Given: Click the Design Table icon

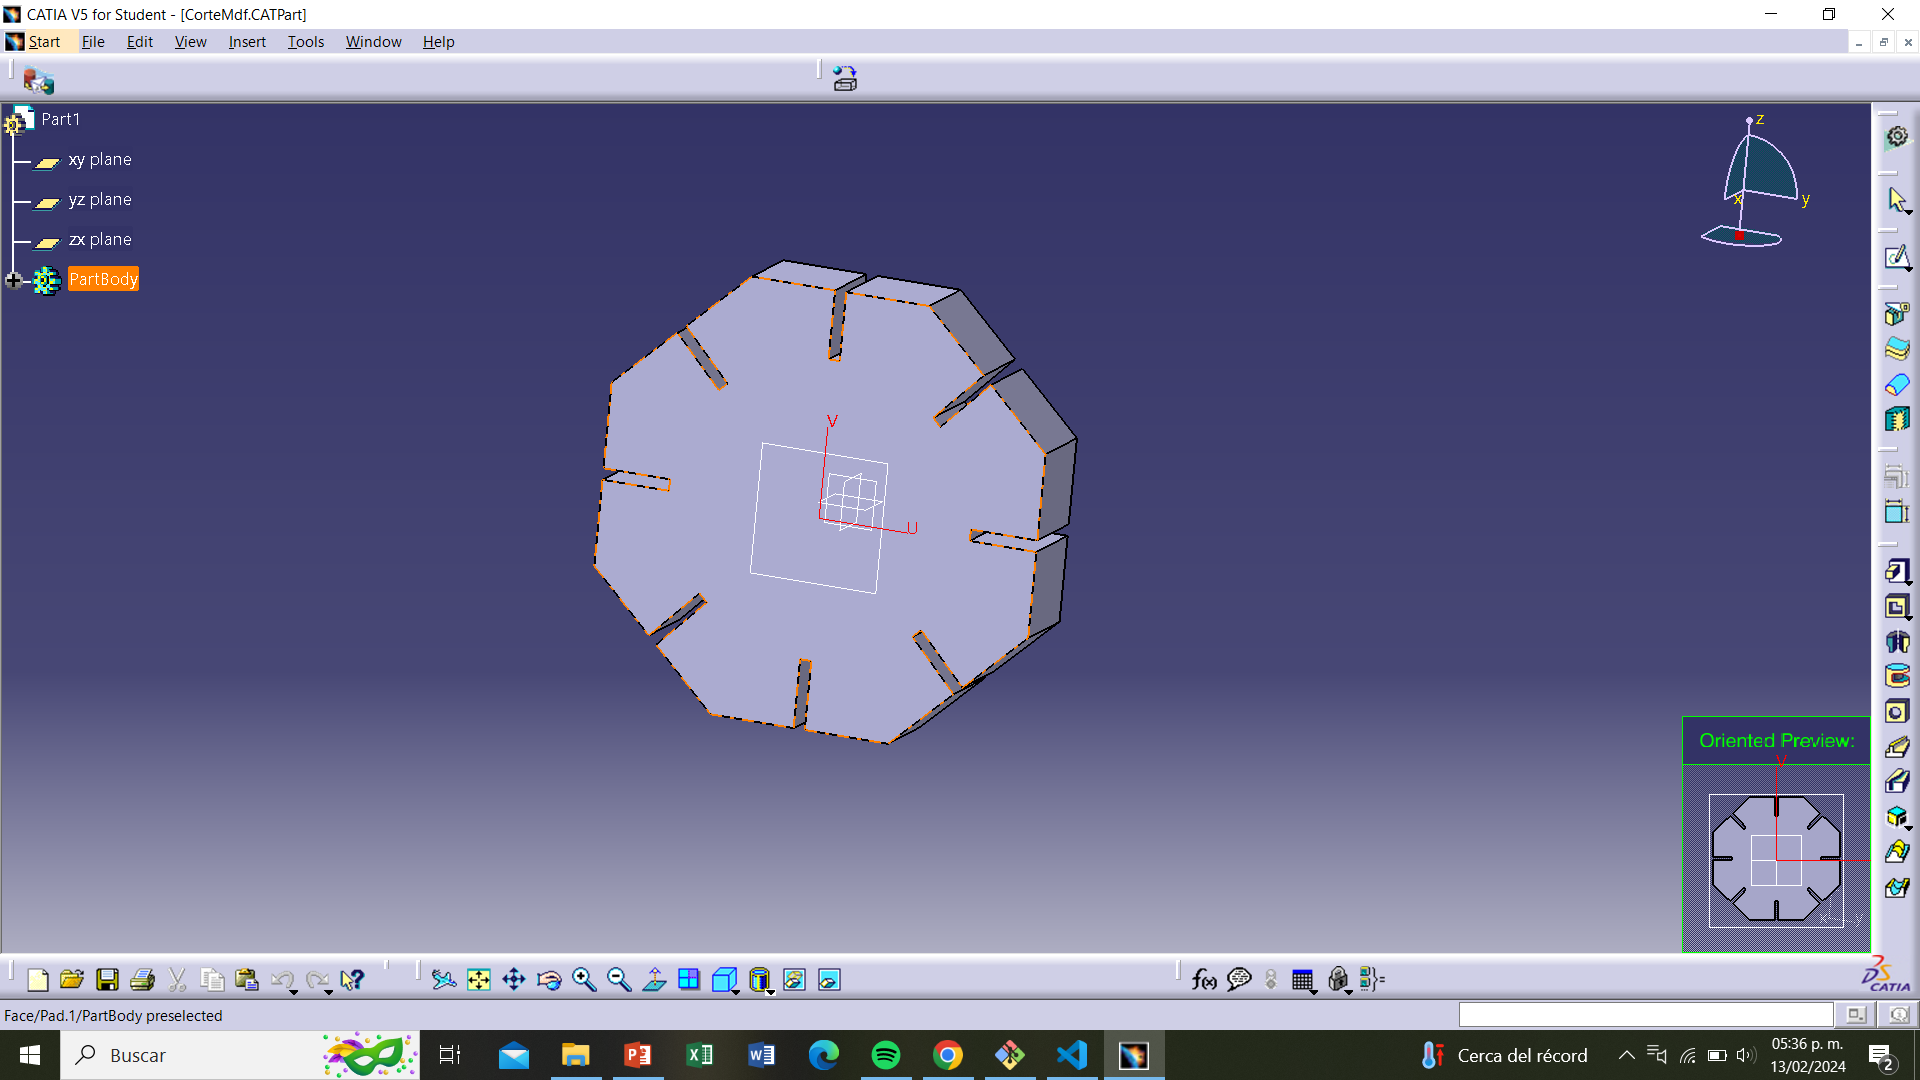Looking at the screenshot, I should point(1302,980).
